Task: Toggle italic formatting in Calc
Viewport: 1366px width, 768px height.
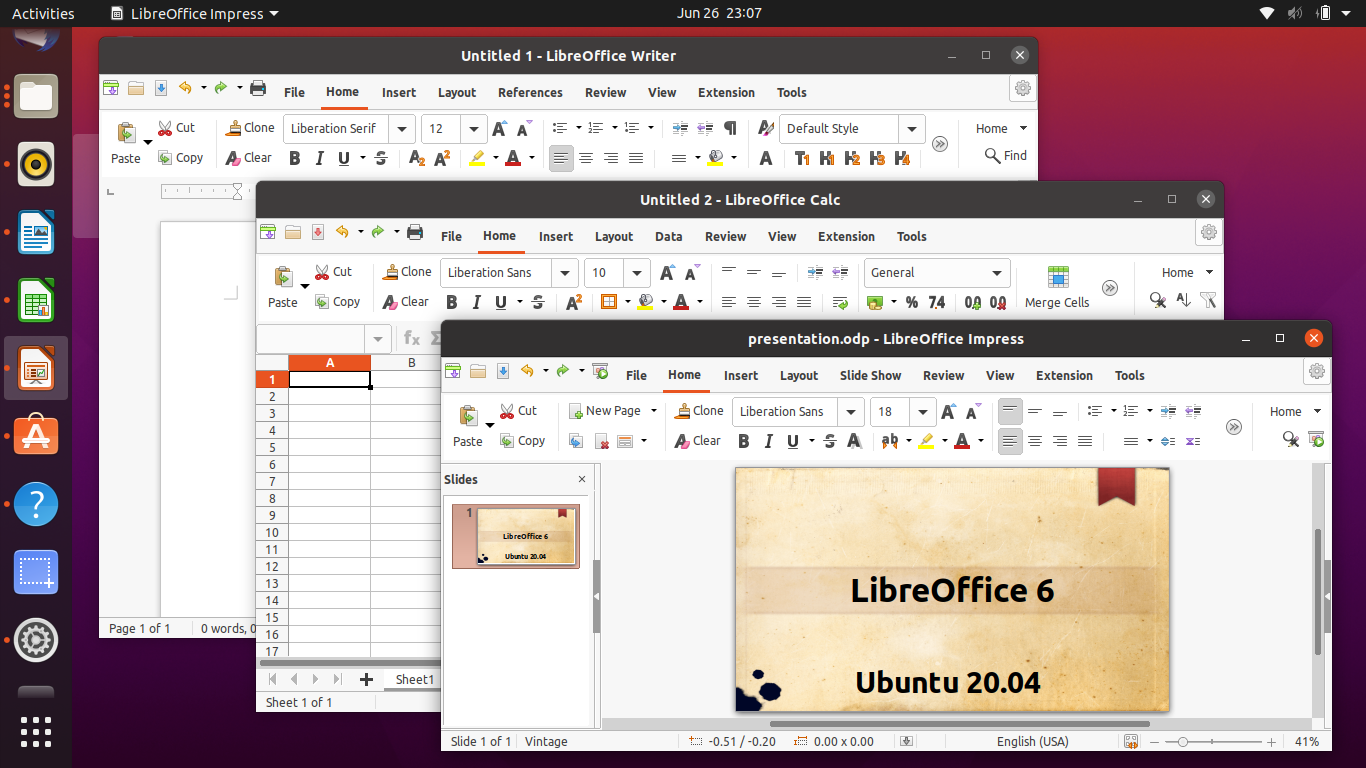Action: 476,301
